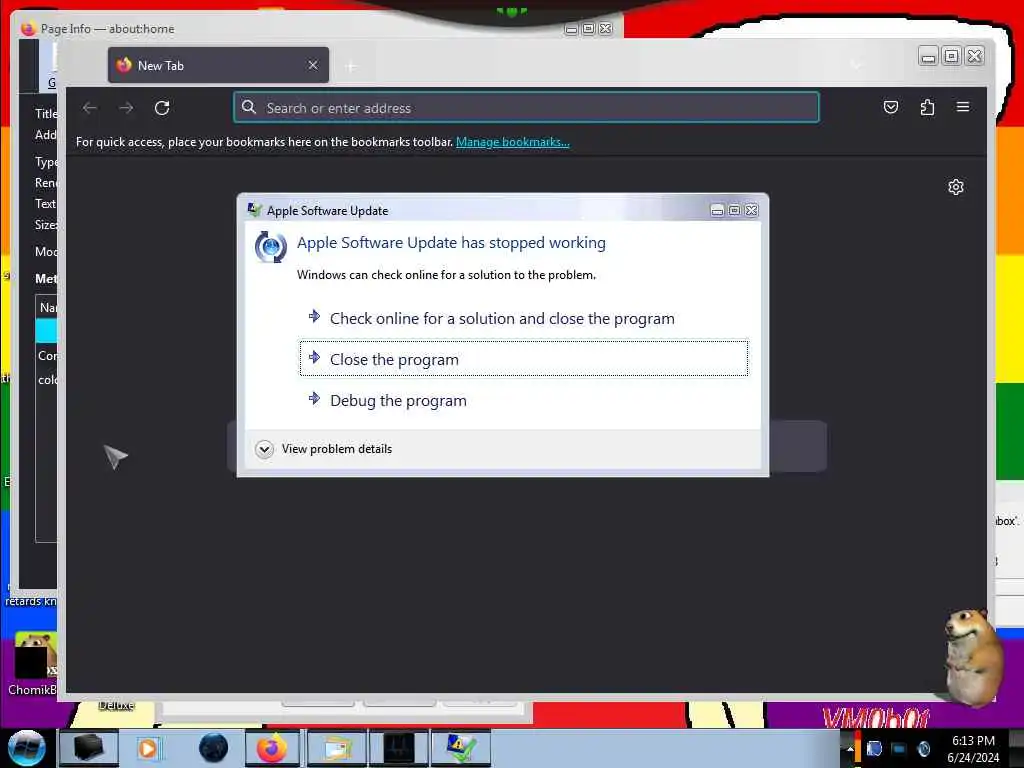Close the Apple Software Update dialog
This screenshot has width=1024, height=768.
pyautogui.click(x=752, y=210)
